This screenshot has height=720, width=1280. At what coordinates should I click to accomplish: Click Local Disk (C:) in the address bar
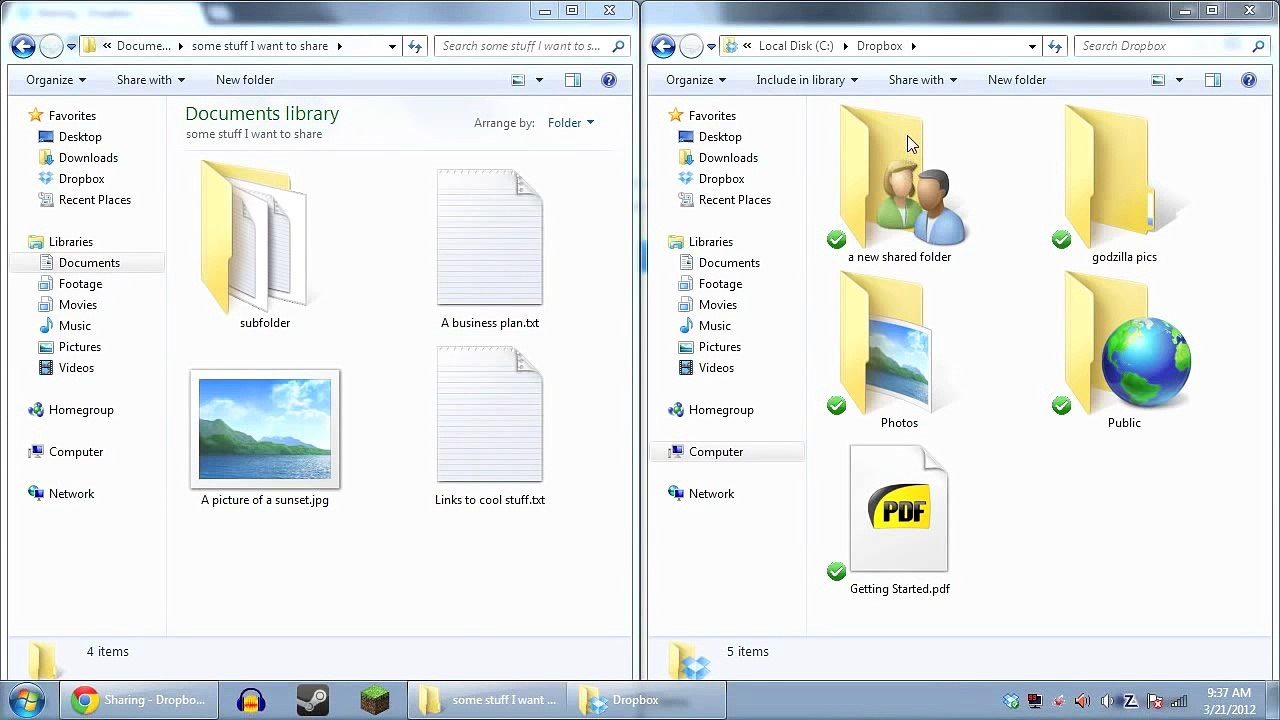tap(796, 46)
